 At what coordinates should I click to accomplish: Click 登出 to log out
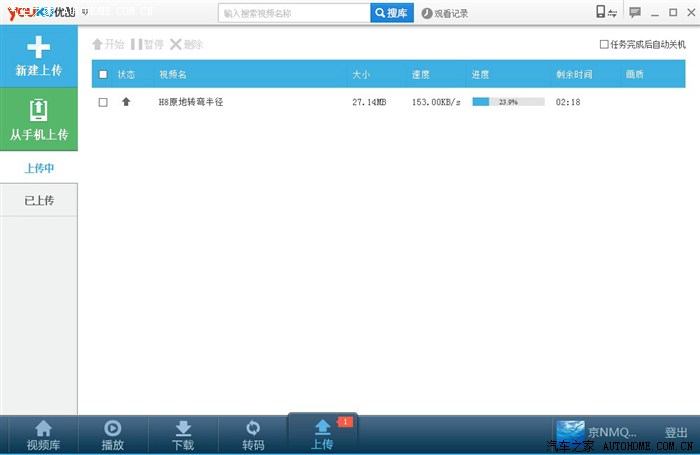click(676, 433)
